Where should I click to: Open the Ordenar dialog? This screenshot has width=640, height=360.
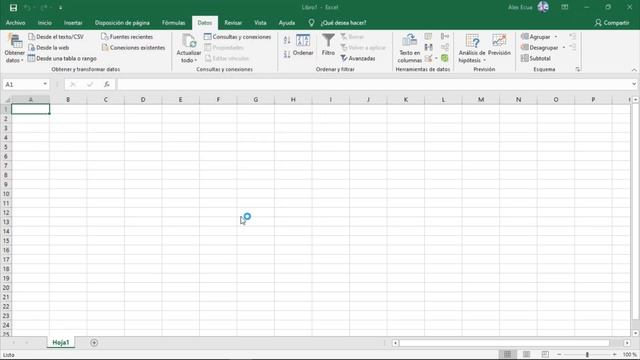303,45
